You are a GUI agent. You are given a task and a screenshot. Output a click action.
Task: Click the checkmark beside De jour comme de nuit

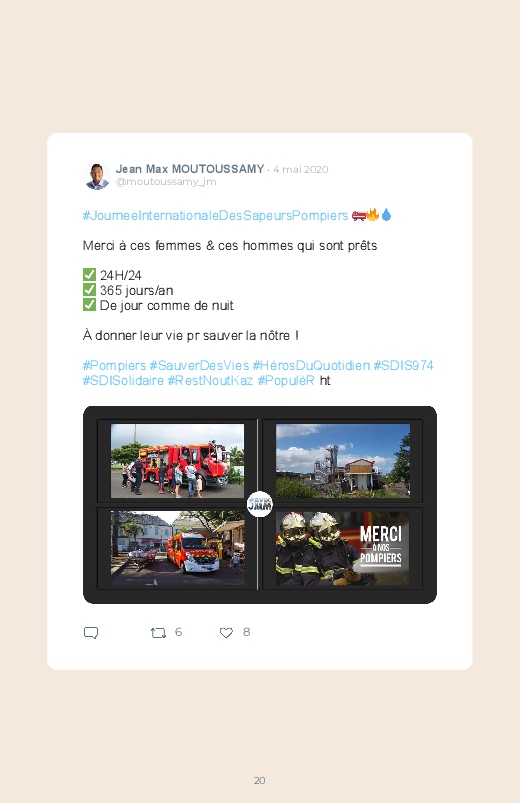tap(89, 305)
